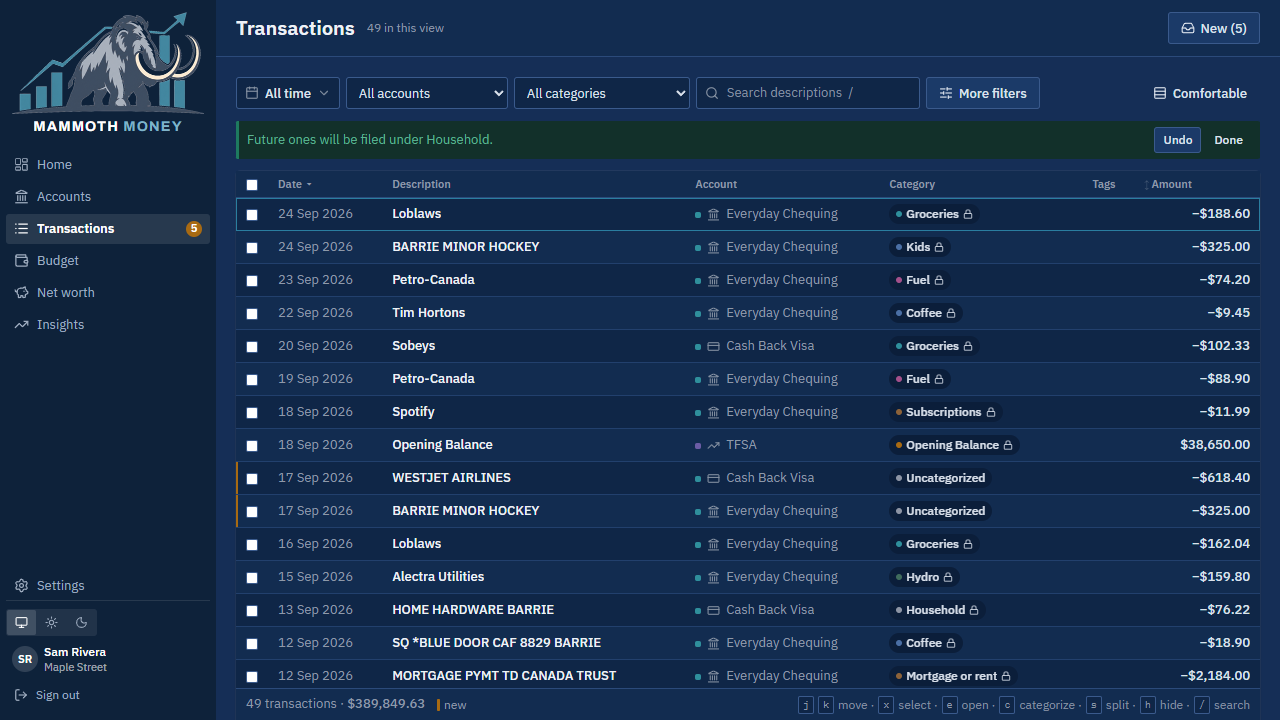Toggle the select-all checkbox in header
This screenshot has width=1280, height=720.
252,185
